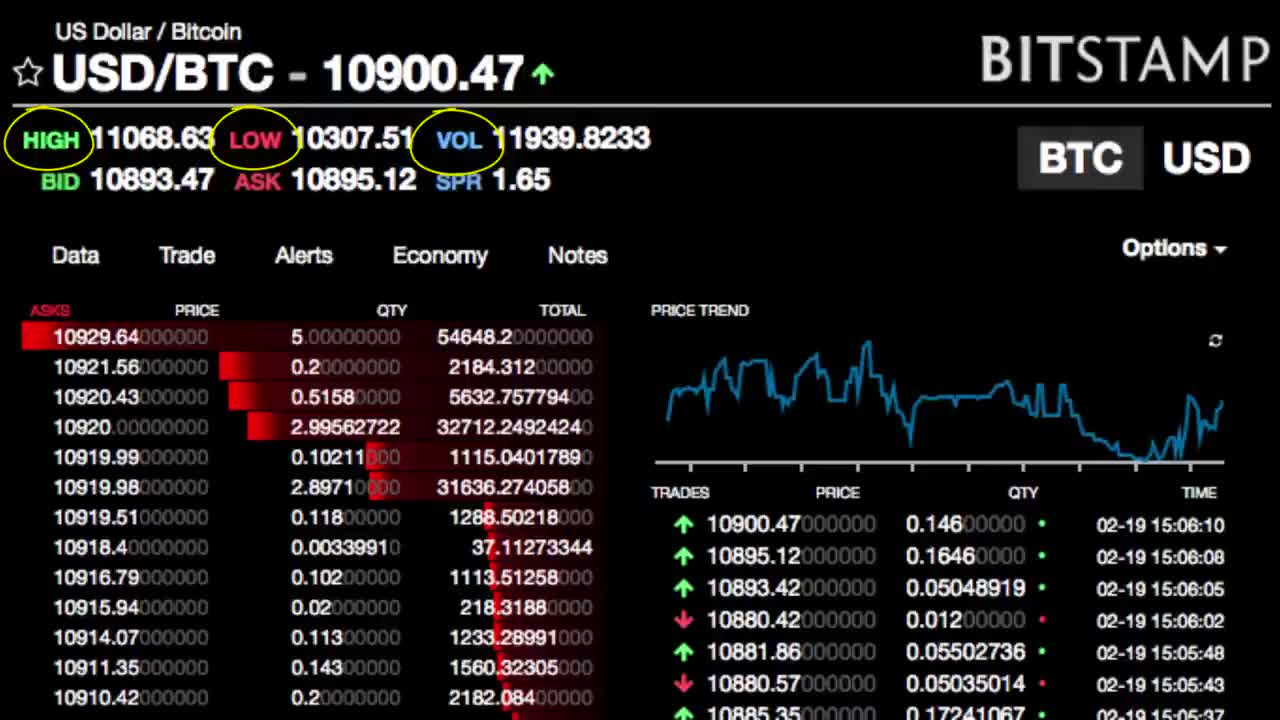Click the up arrow of the 10893.42 trade
Viewport: 1280px width, 720px height.
point(683,588)
